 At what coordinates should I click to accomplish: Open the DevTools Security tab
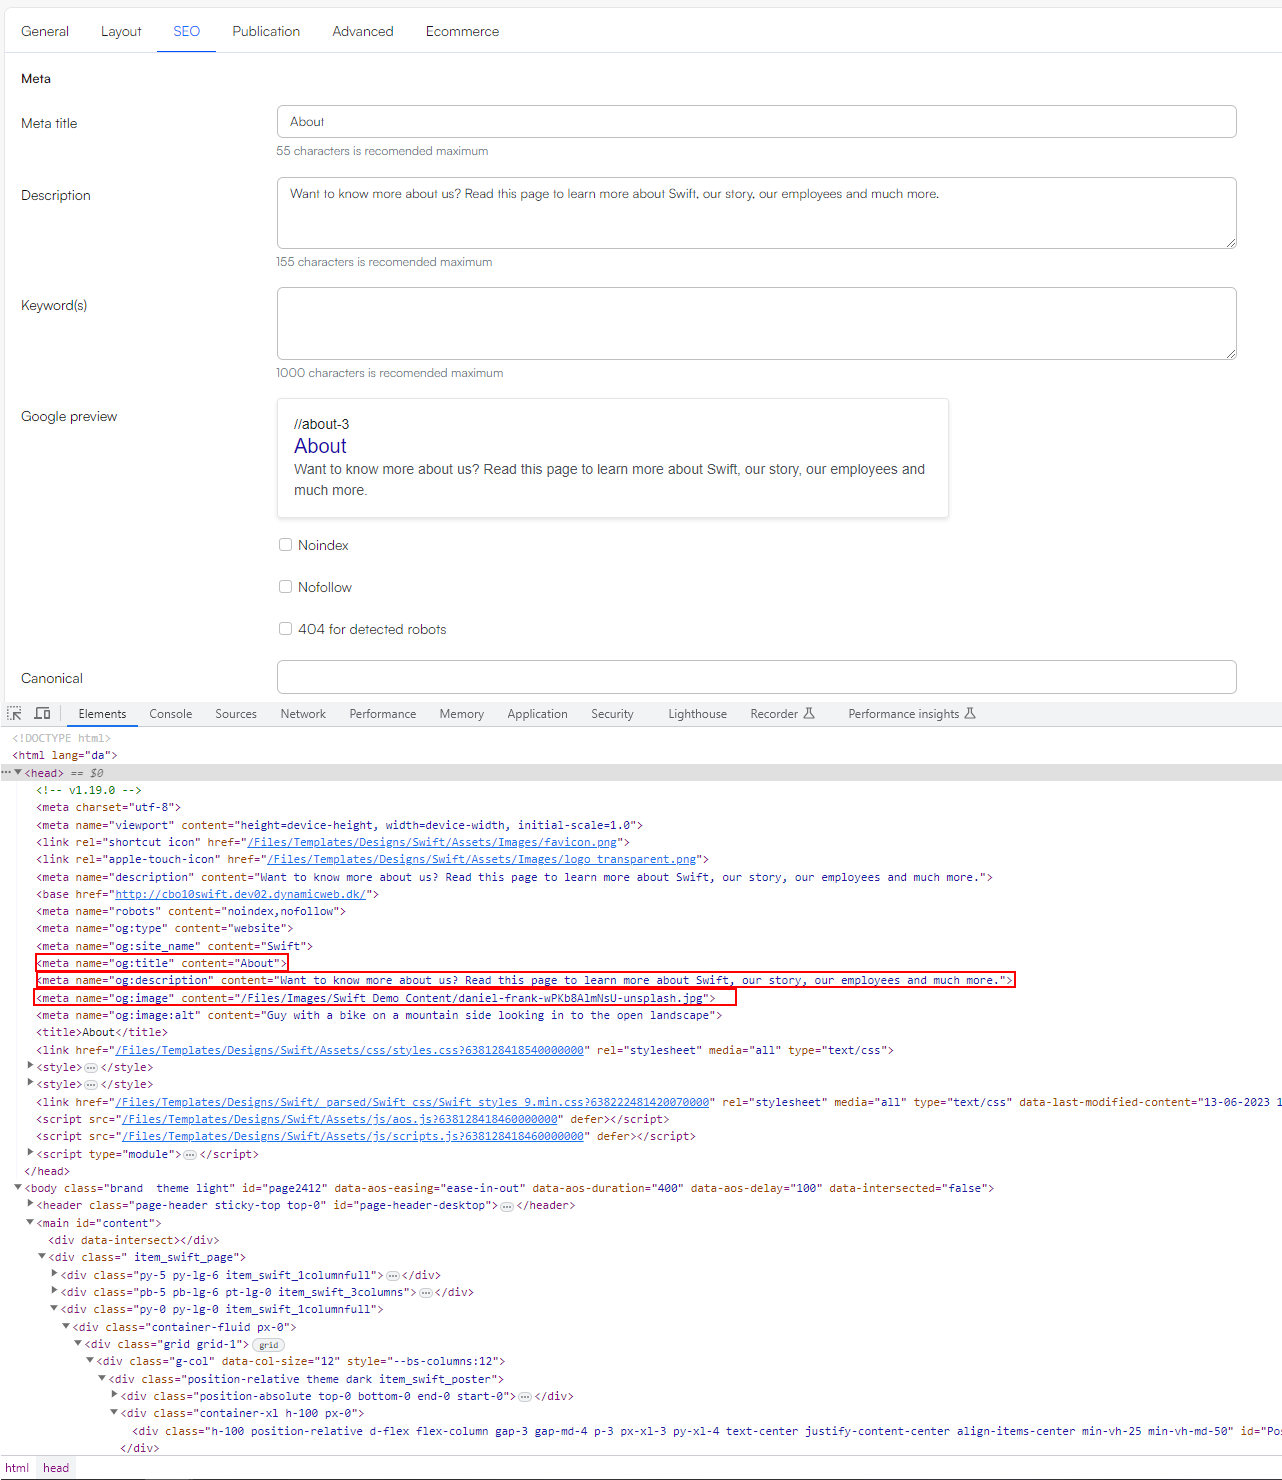pos(612,714)
